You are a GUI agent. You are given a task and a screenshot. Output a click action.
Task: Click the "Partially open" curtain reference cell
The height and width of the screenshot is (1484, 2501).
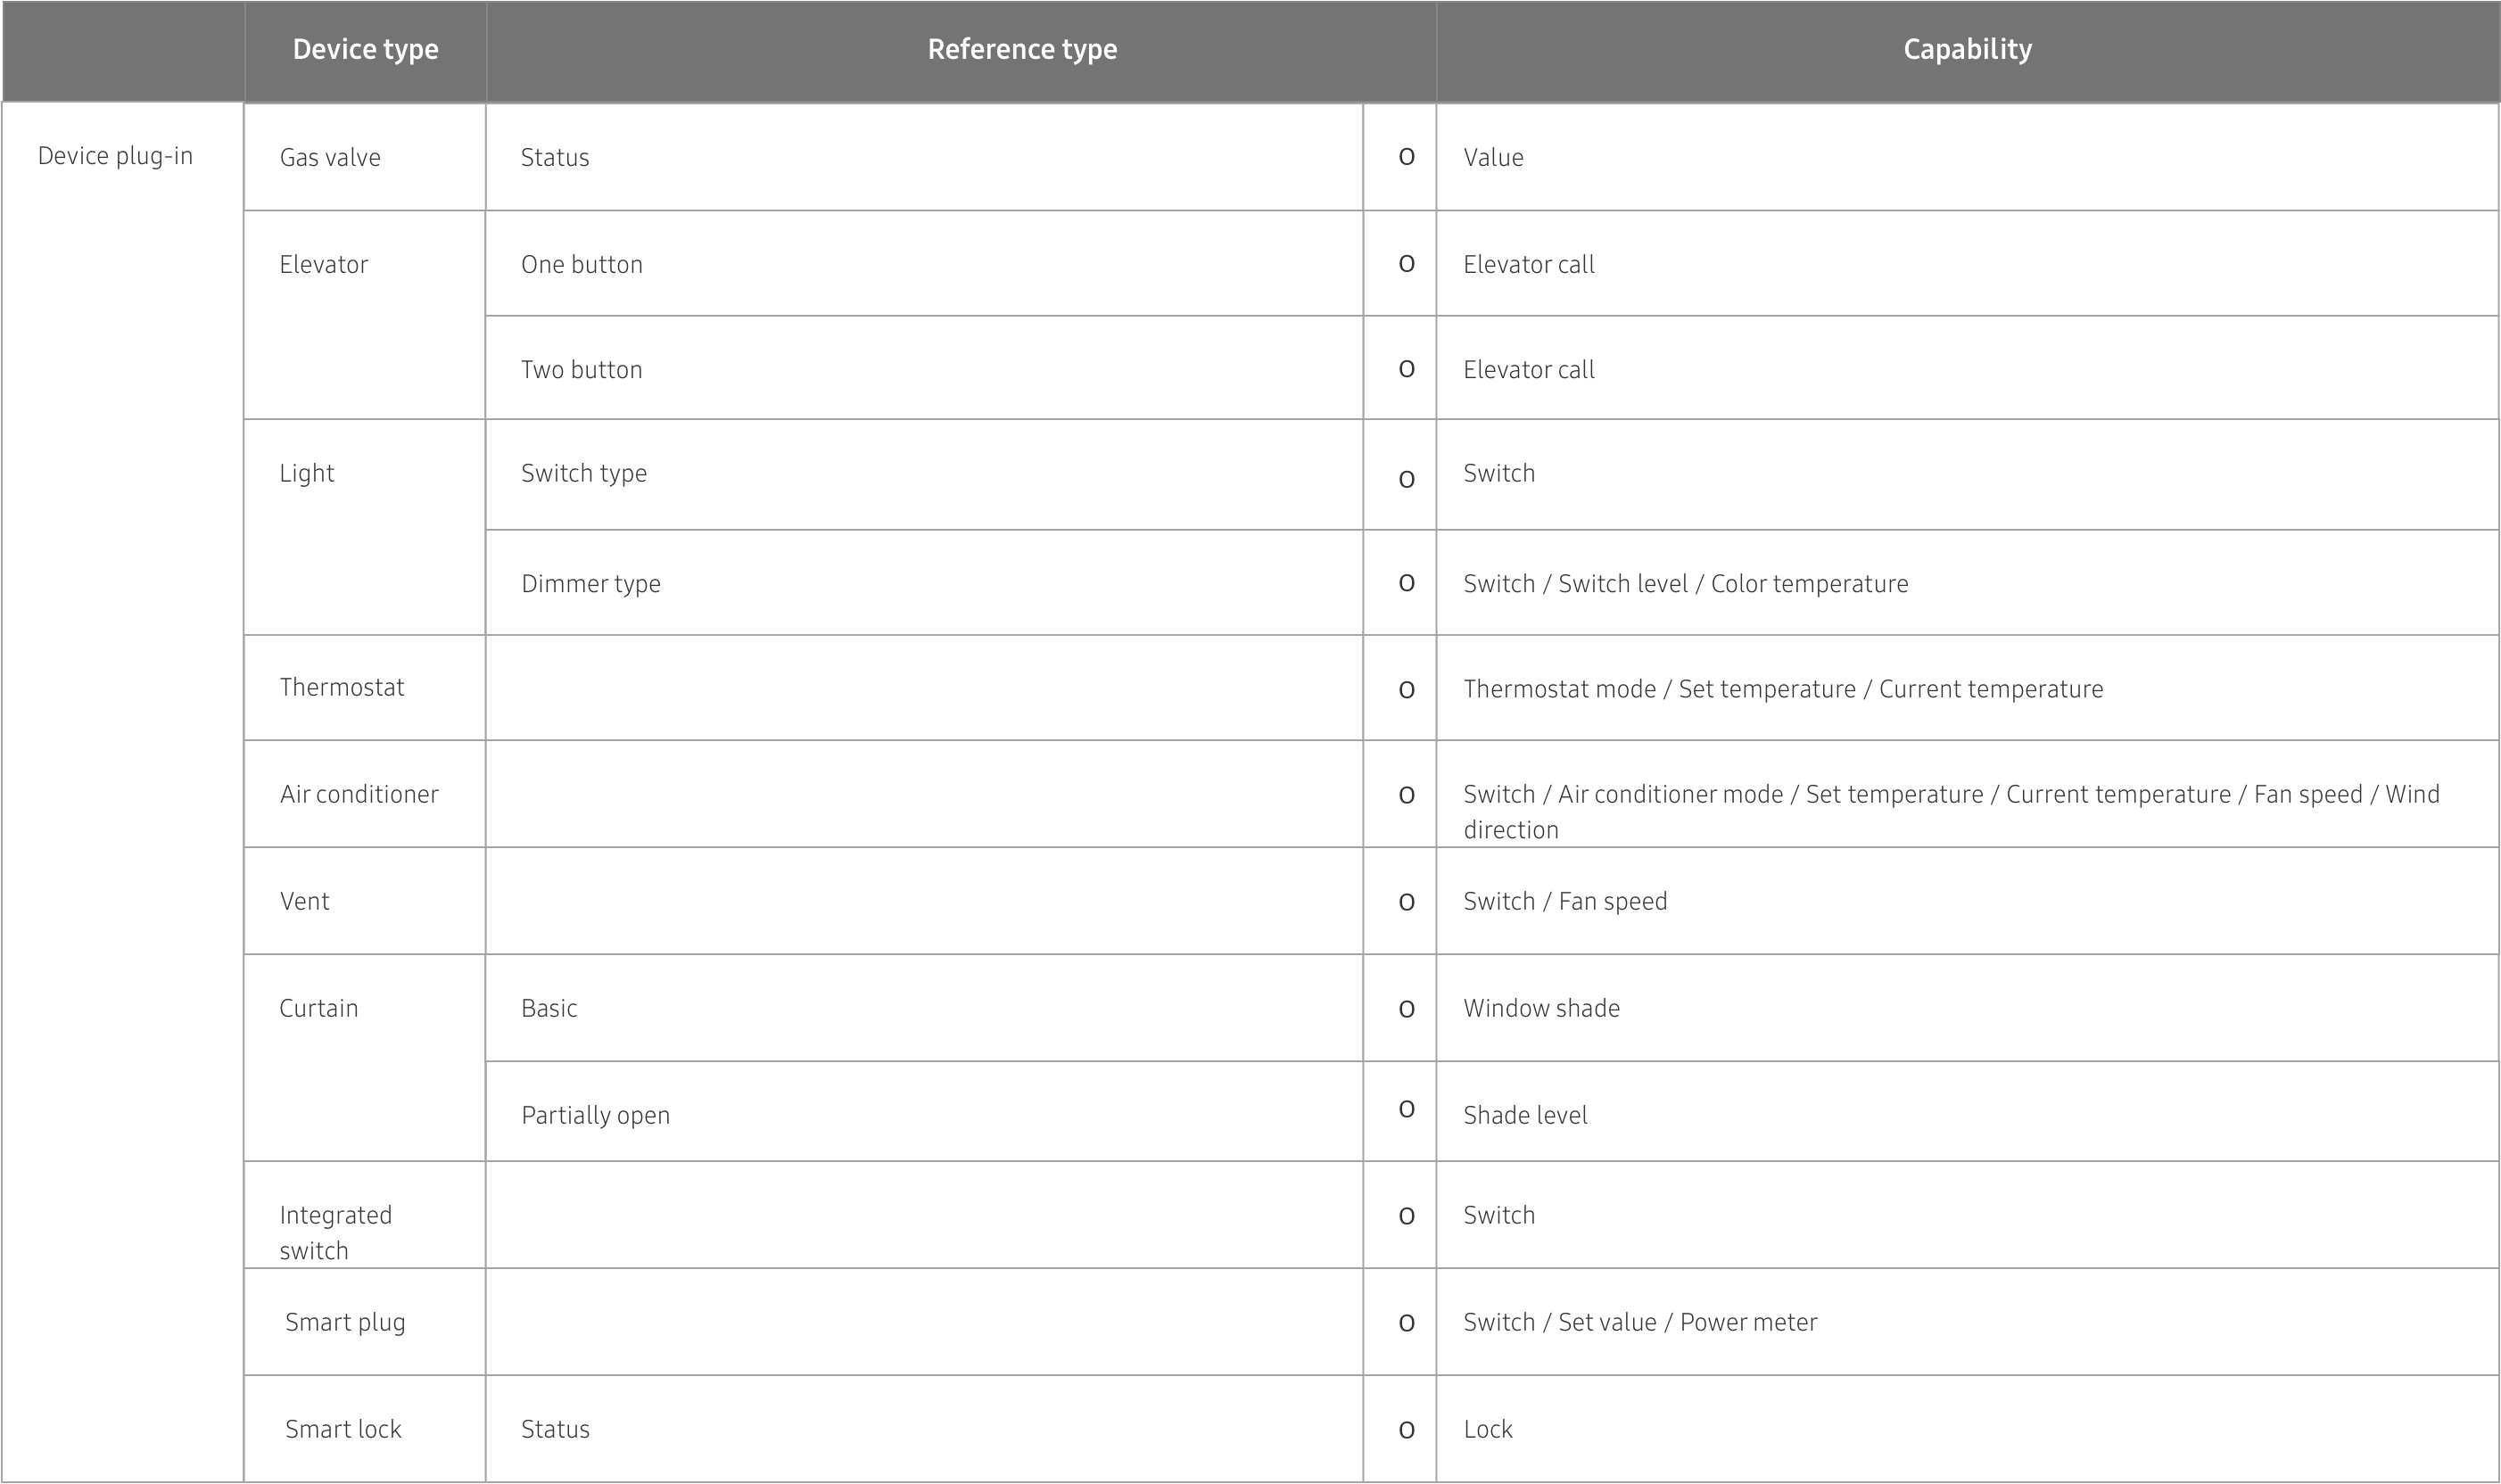[x=596, y=1116]
